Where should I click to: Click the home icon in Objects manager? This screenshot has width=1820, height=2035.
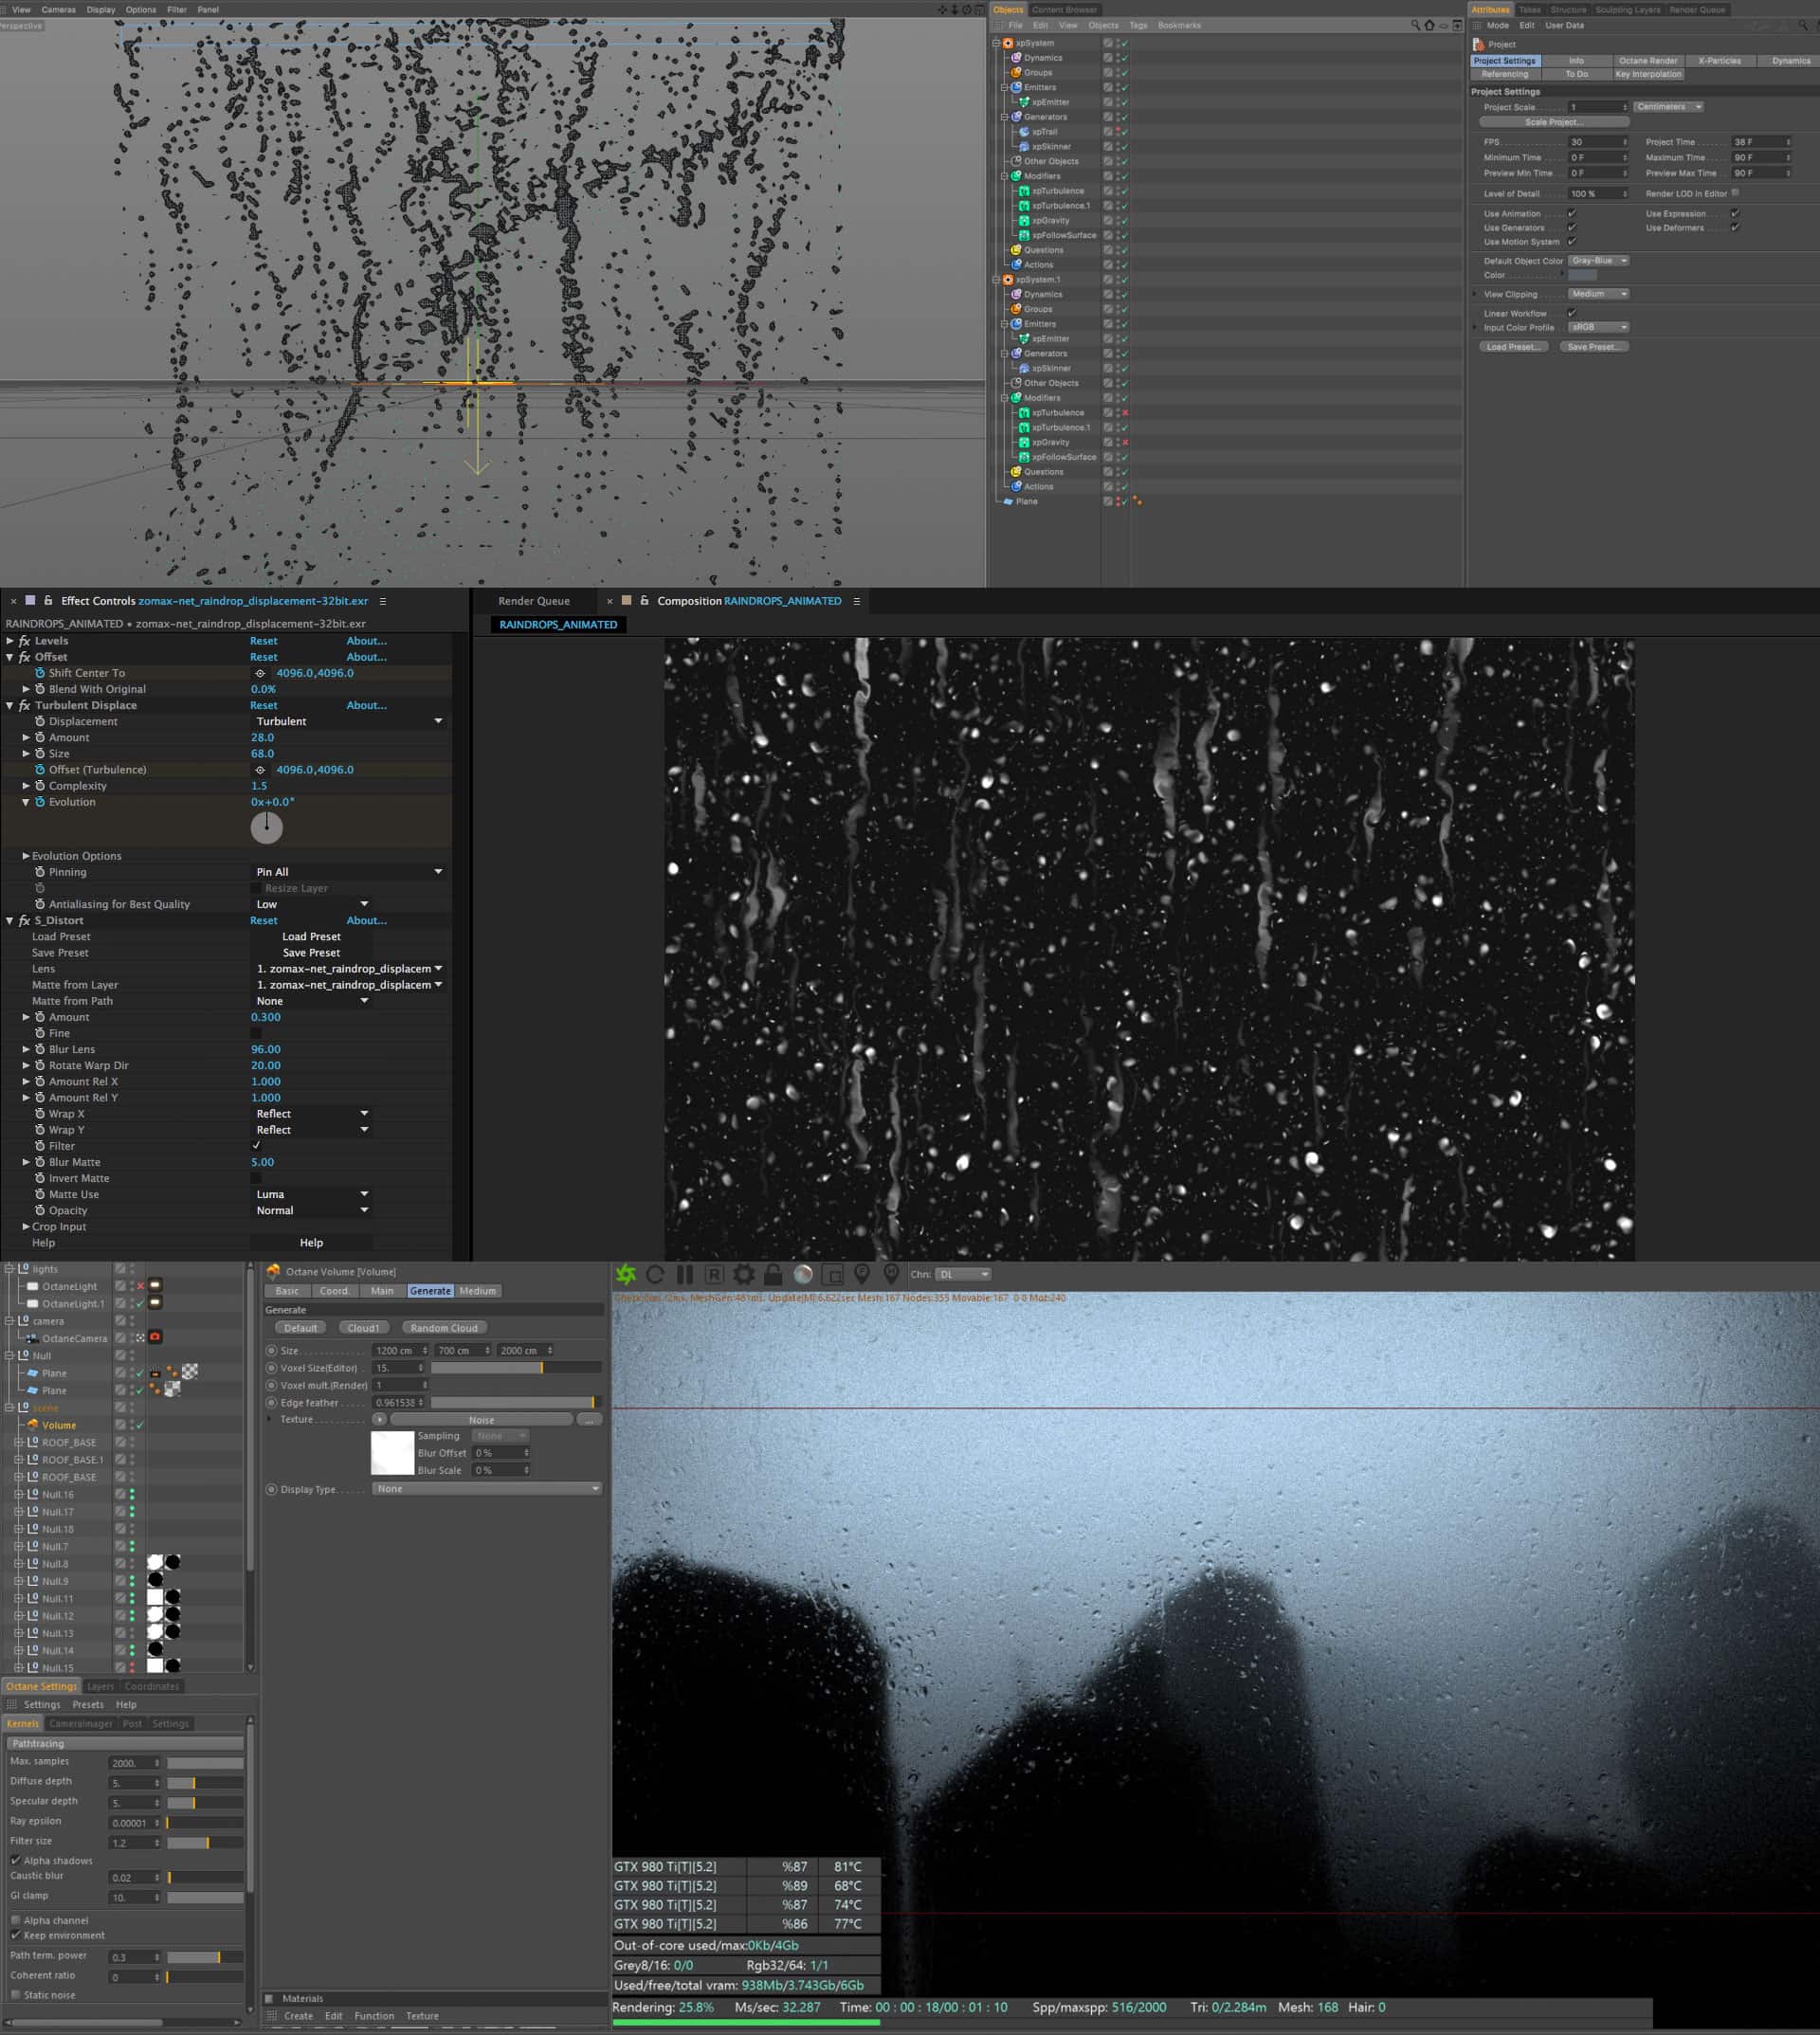1429,25
